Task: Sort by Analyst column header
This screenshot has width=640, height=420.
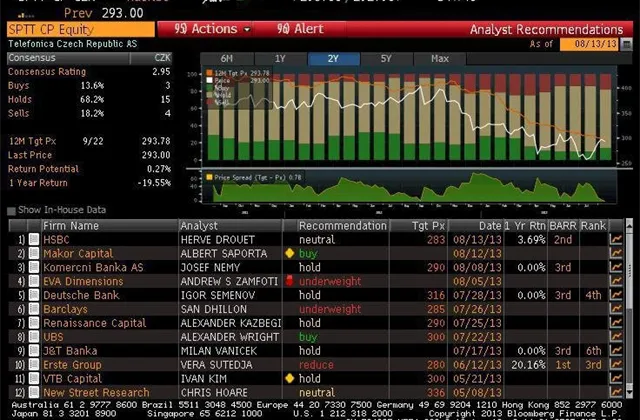Action: [230, 226]
